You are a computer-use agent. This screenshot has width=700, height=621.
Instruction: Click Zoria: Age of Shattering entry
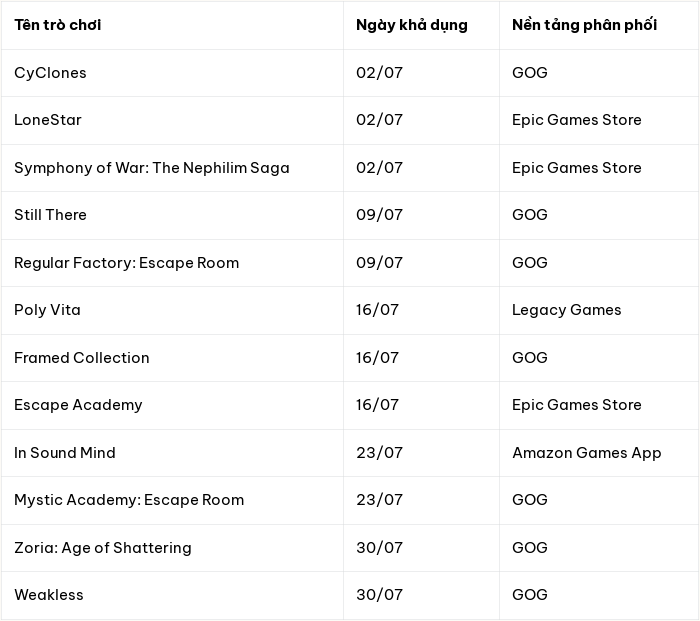coord(103,548)
